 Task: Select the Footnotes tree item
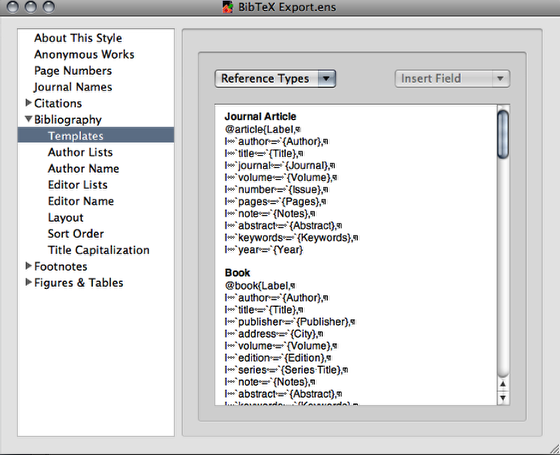click(61, 266)
